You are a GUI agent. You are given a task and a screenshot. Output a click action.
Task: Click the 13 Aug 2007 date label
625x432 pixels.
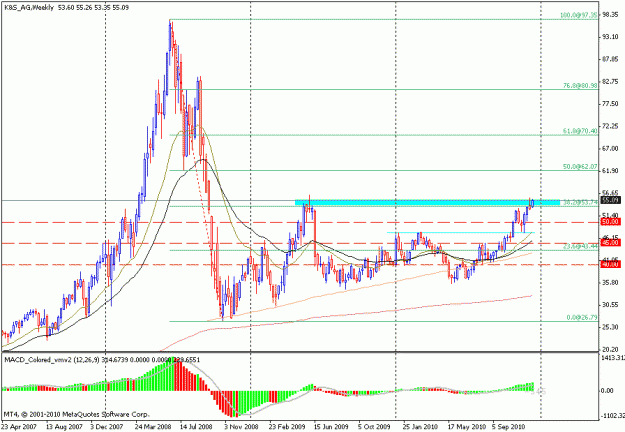[x=65, y=427]
